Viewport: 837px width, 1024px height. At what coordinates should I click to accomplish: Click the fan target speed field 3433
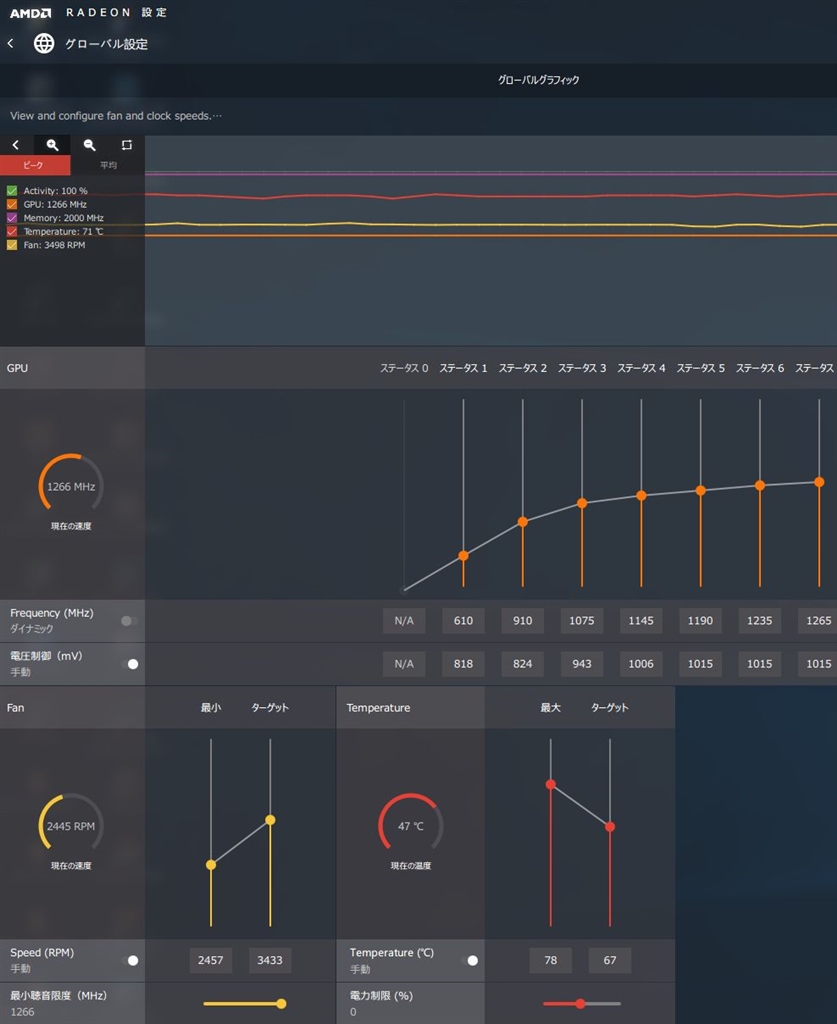(270, 961)
